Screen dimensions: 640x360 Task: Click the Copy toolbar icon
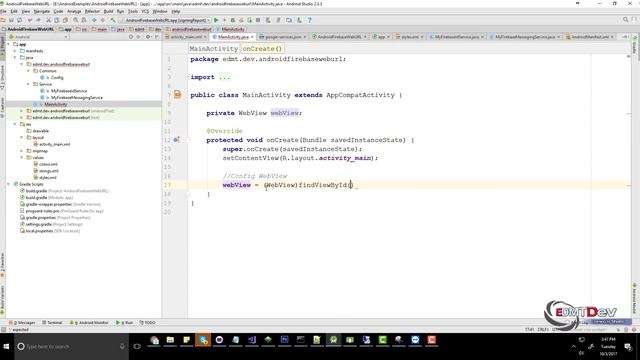point(57,20)
